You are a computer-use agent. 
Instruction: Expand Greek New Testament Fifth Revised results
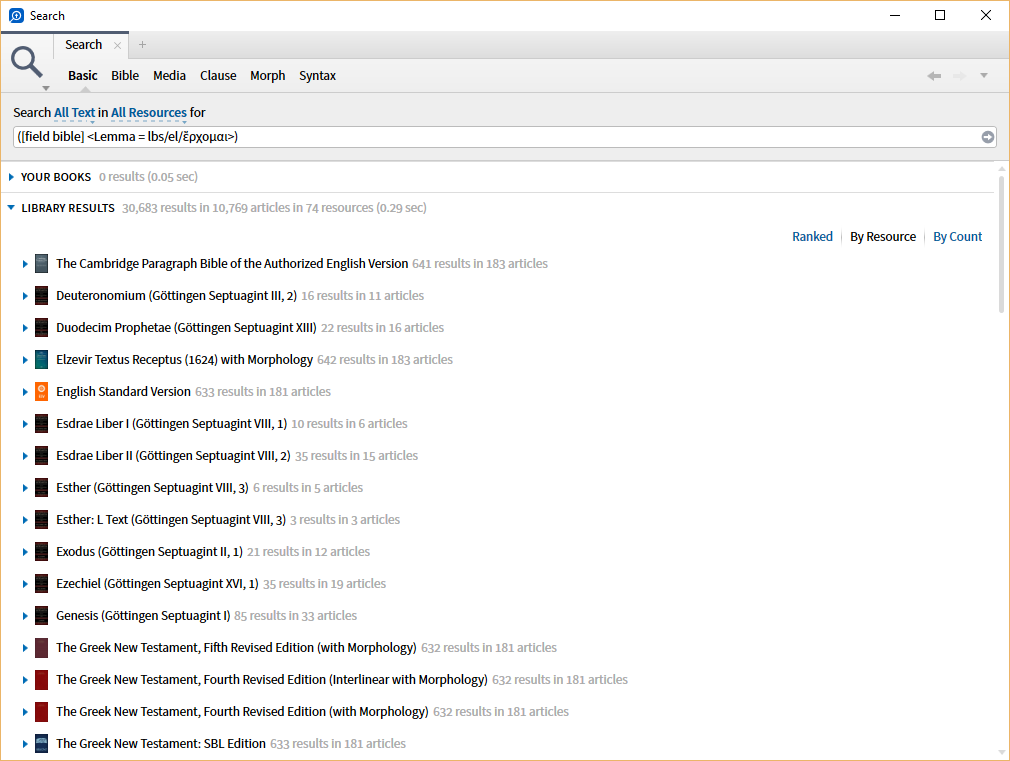point(24,648)
